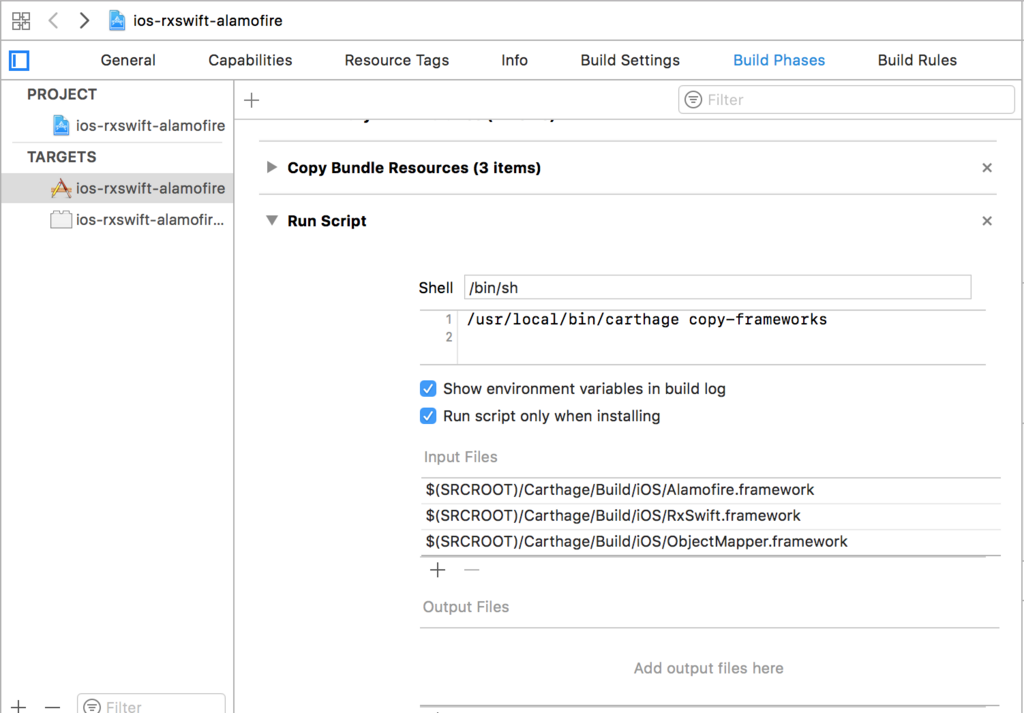Viewport: 1024px width, 713px height.
Task: Select the Alamofire.framework input file
Action: [x=710, y=490]
